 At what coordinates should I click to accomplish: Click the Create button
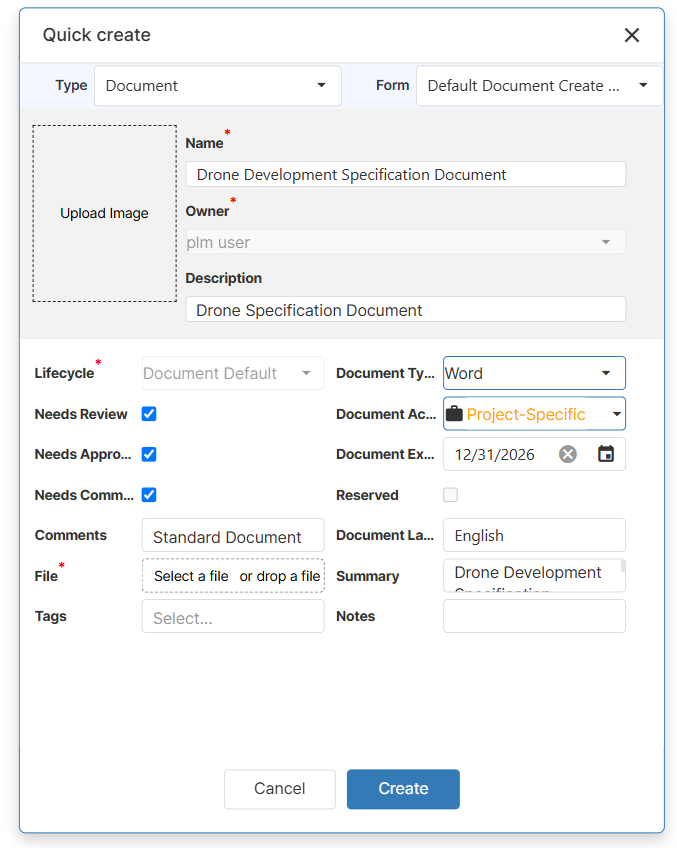(403, 788)
